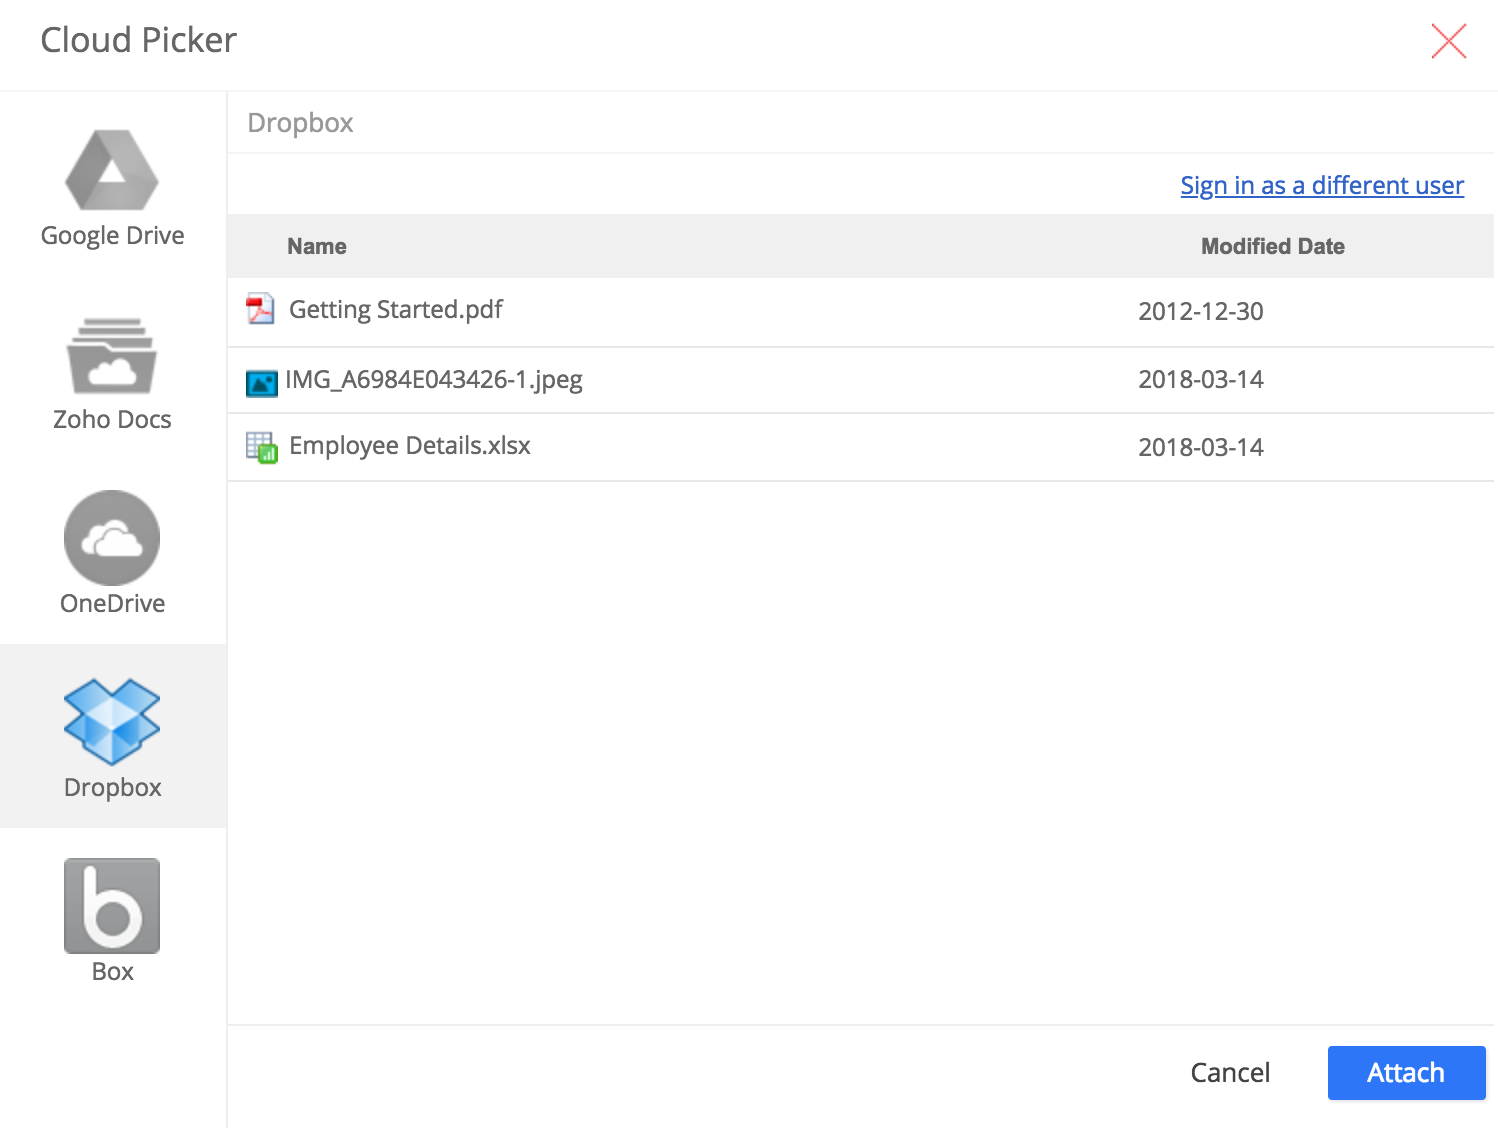Click the Modified Date column header
Viewport: 1498px width, 1128px height.
(x=1272, y=247)
